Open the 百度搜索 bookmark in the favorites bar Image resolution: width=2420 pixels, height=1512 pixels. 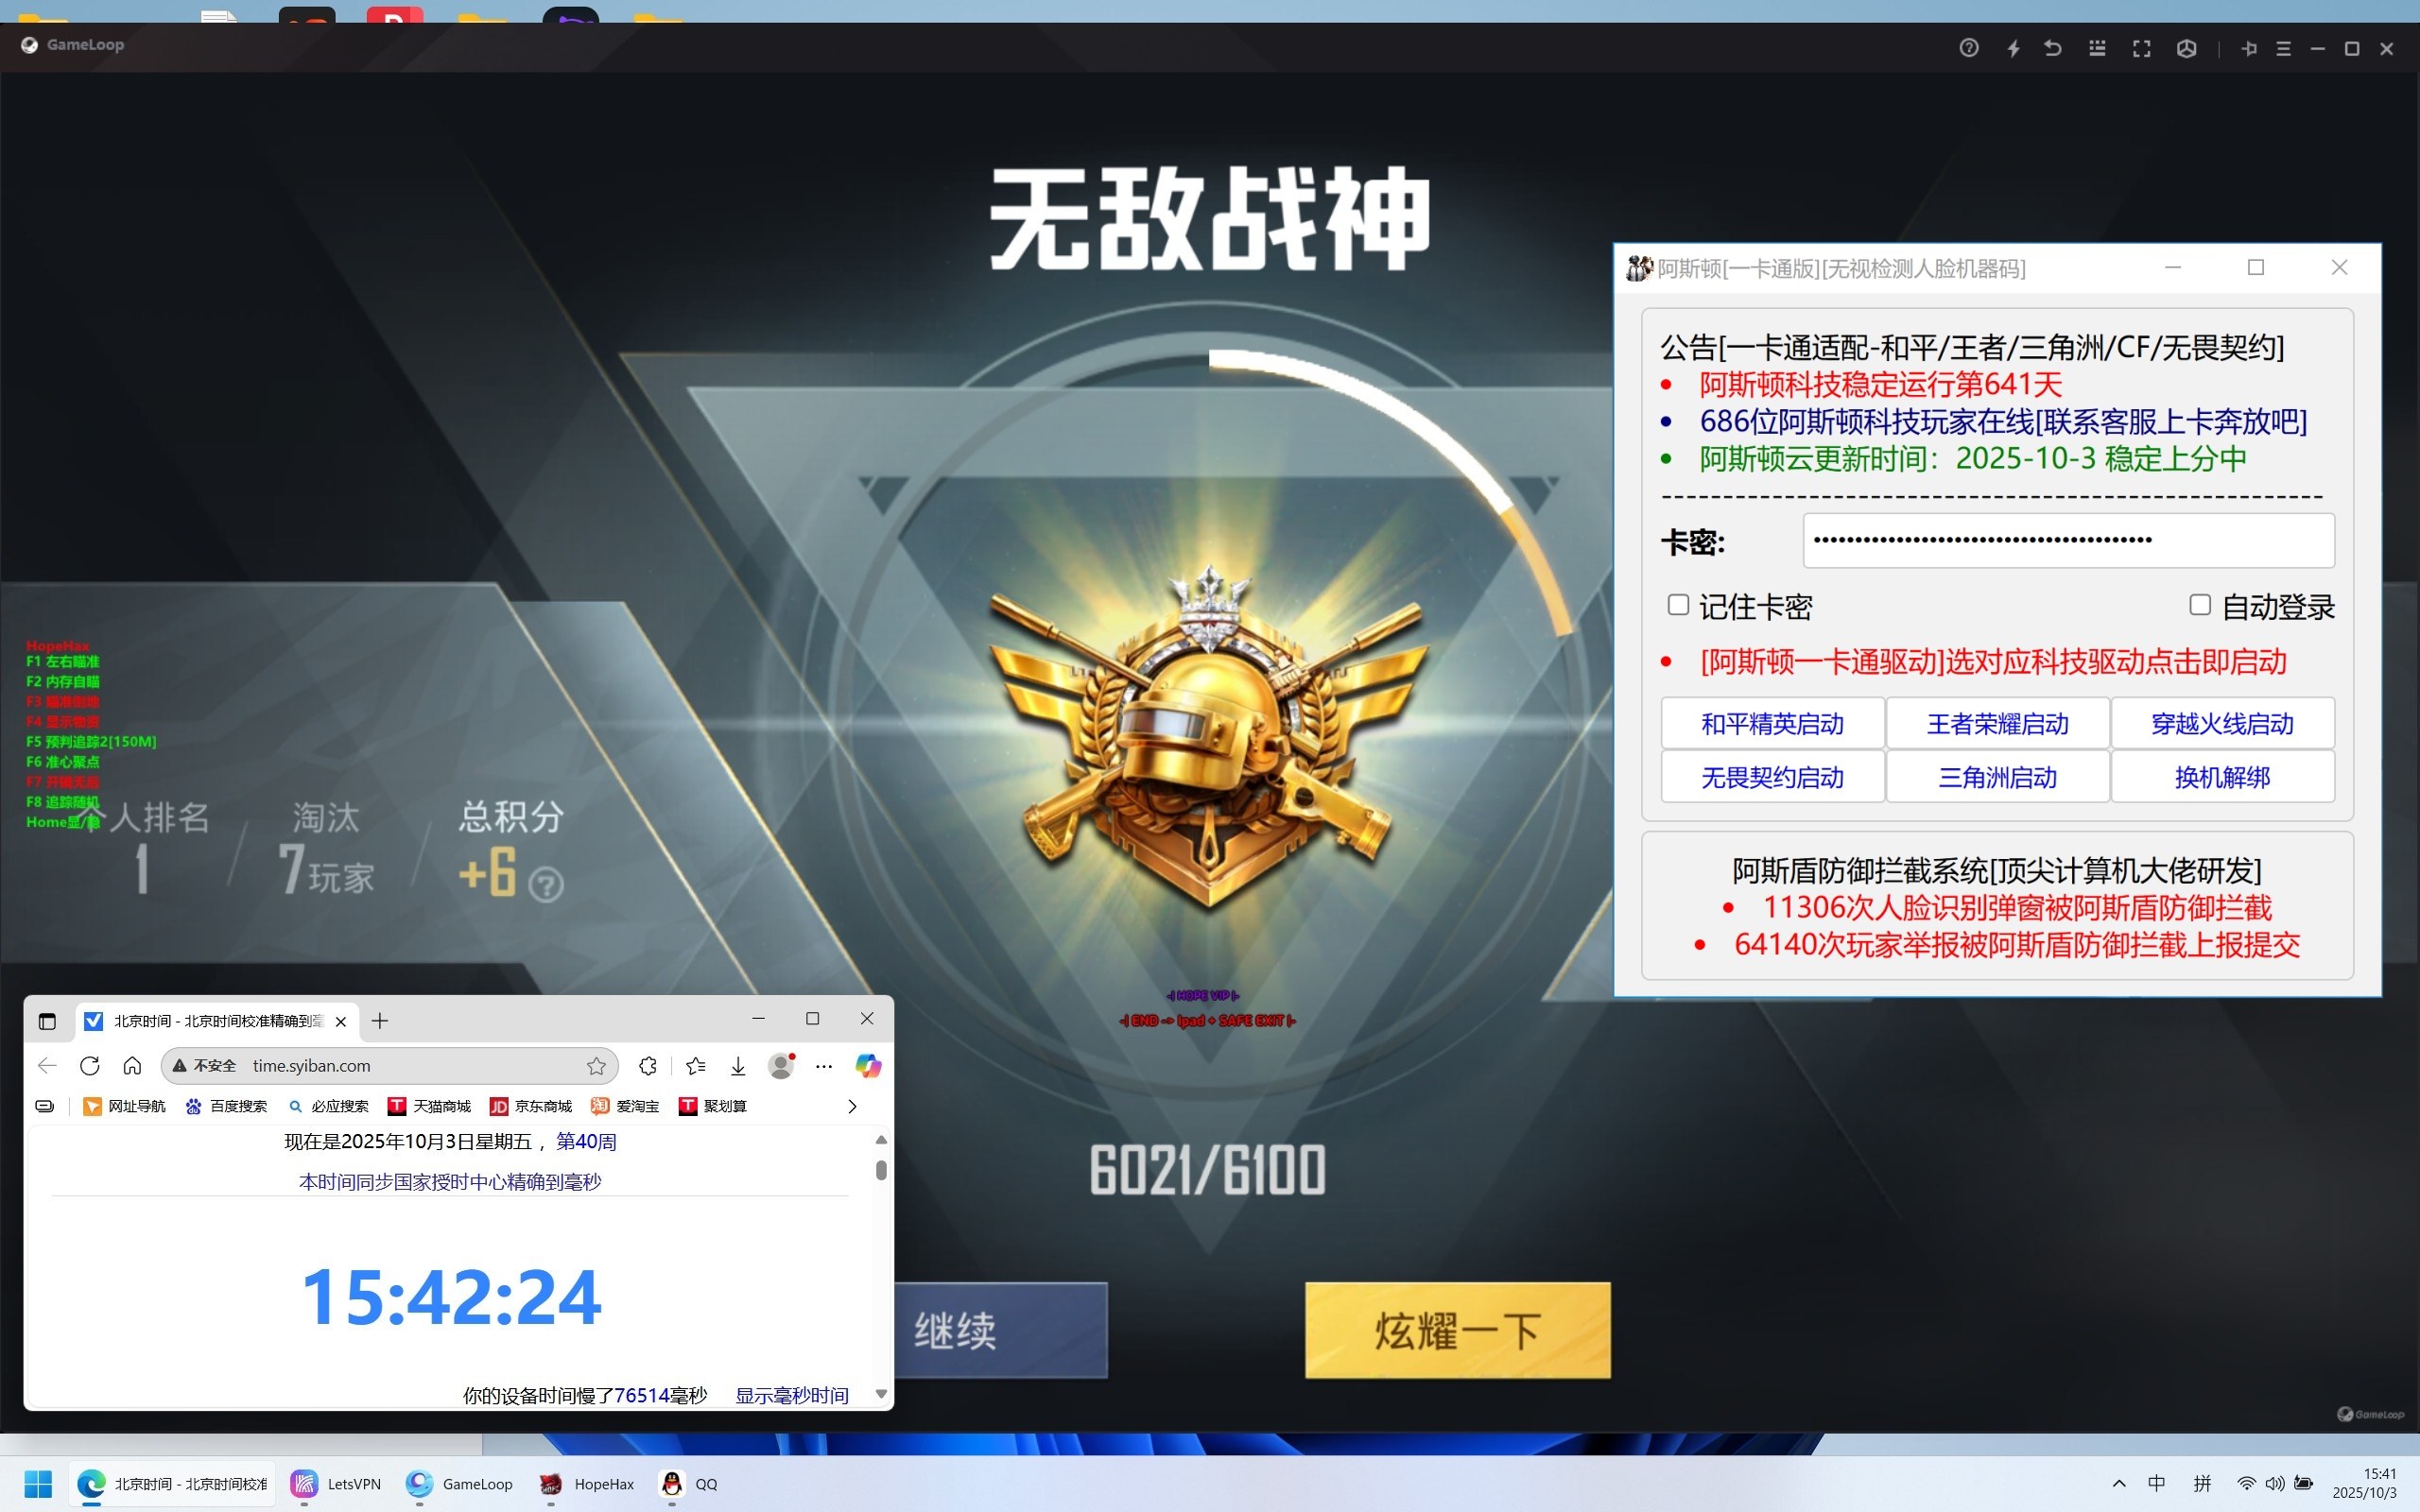(x=226, y=1106)
